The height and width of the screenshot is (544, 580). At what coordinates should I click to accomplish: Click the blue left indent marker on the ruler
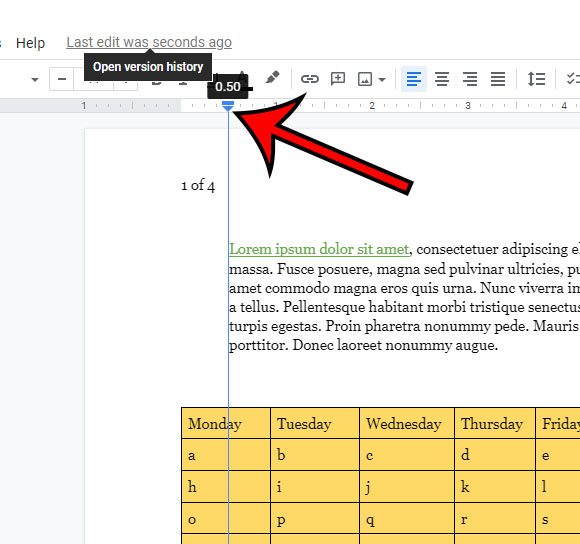pyautogui.click(x=228, y=106)
